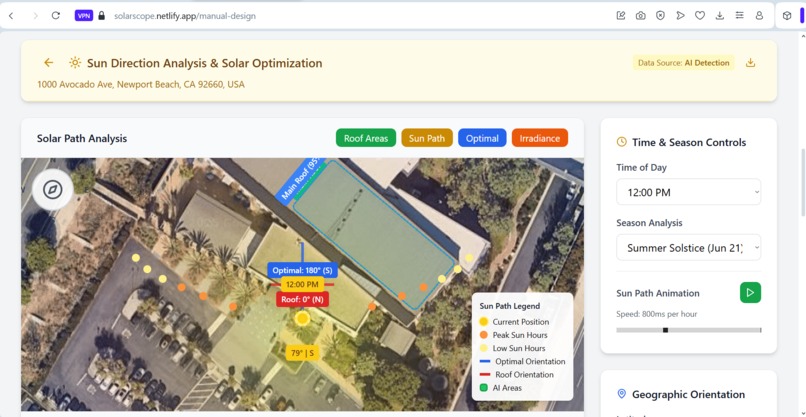This screenshot has width=806, height=417.
Task: Toggle the Irradiance layer
Action: (x=540, y=138)
